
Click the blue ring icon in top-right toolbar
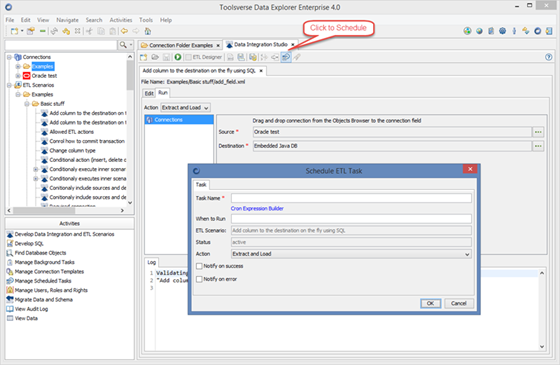[x=537, y=31]
